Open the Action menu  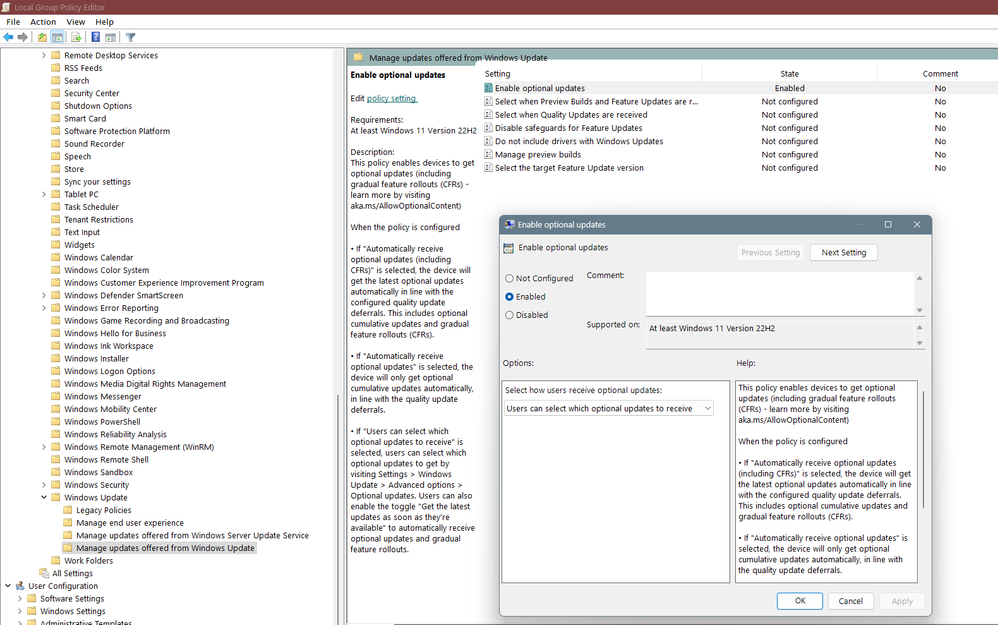[43, 22]
